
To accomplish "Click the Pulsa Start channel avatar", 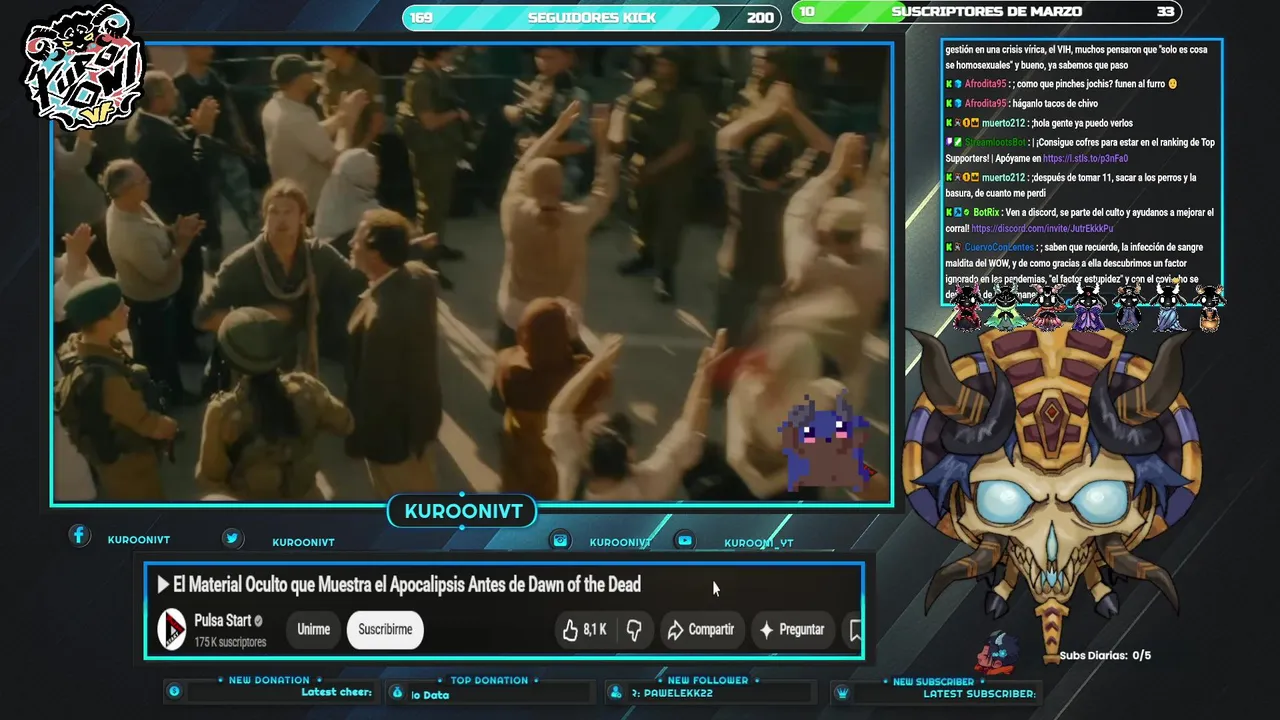I will (x=172, y=630).
